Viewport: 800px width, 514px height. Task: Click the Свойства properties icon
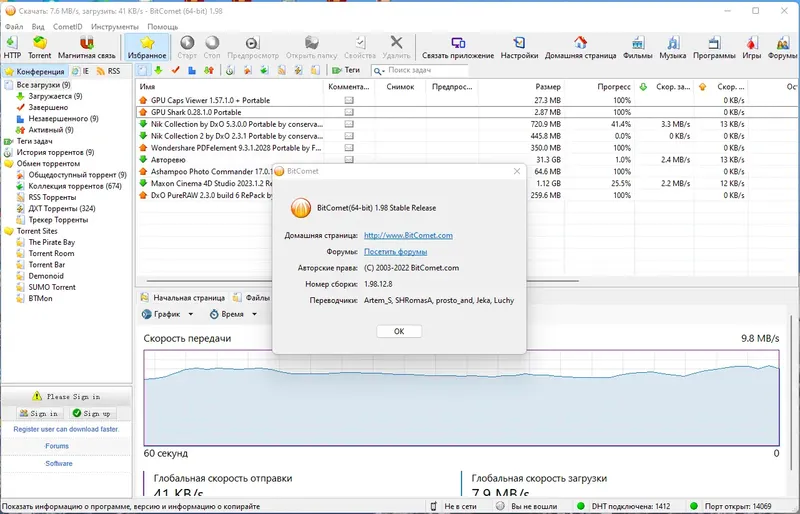360,47
